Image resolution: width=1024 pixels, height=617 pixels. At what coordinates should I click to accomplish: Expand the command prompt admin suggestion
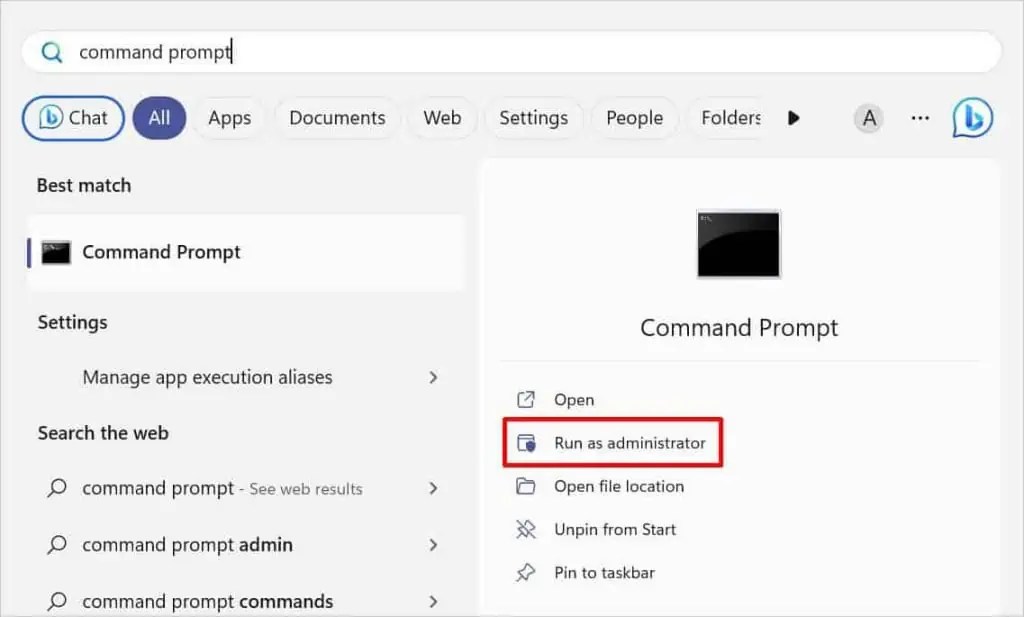[433, 545]
